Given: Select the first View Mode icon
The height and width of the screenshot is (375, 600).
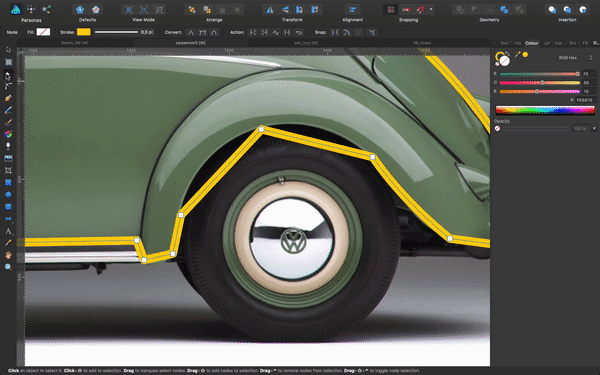Looking at the screenshot, I should (129, 10).
